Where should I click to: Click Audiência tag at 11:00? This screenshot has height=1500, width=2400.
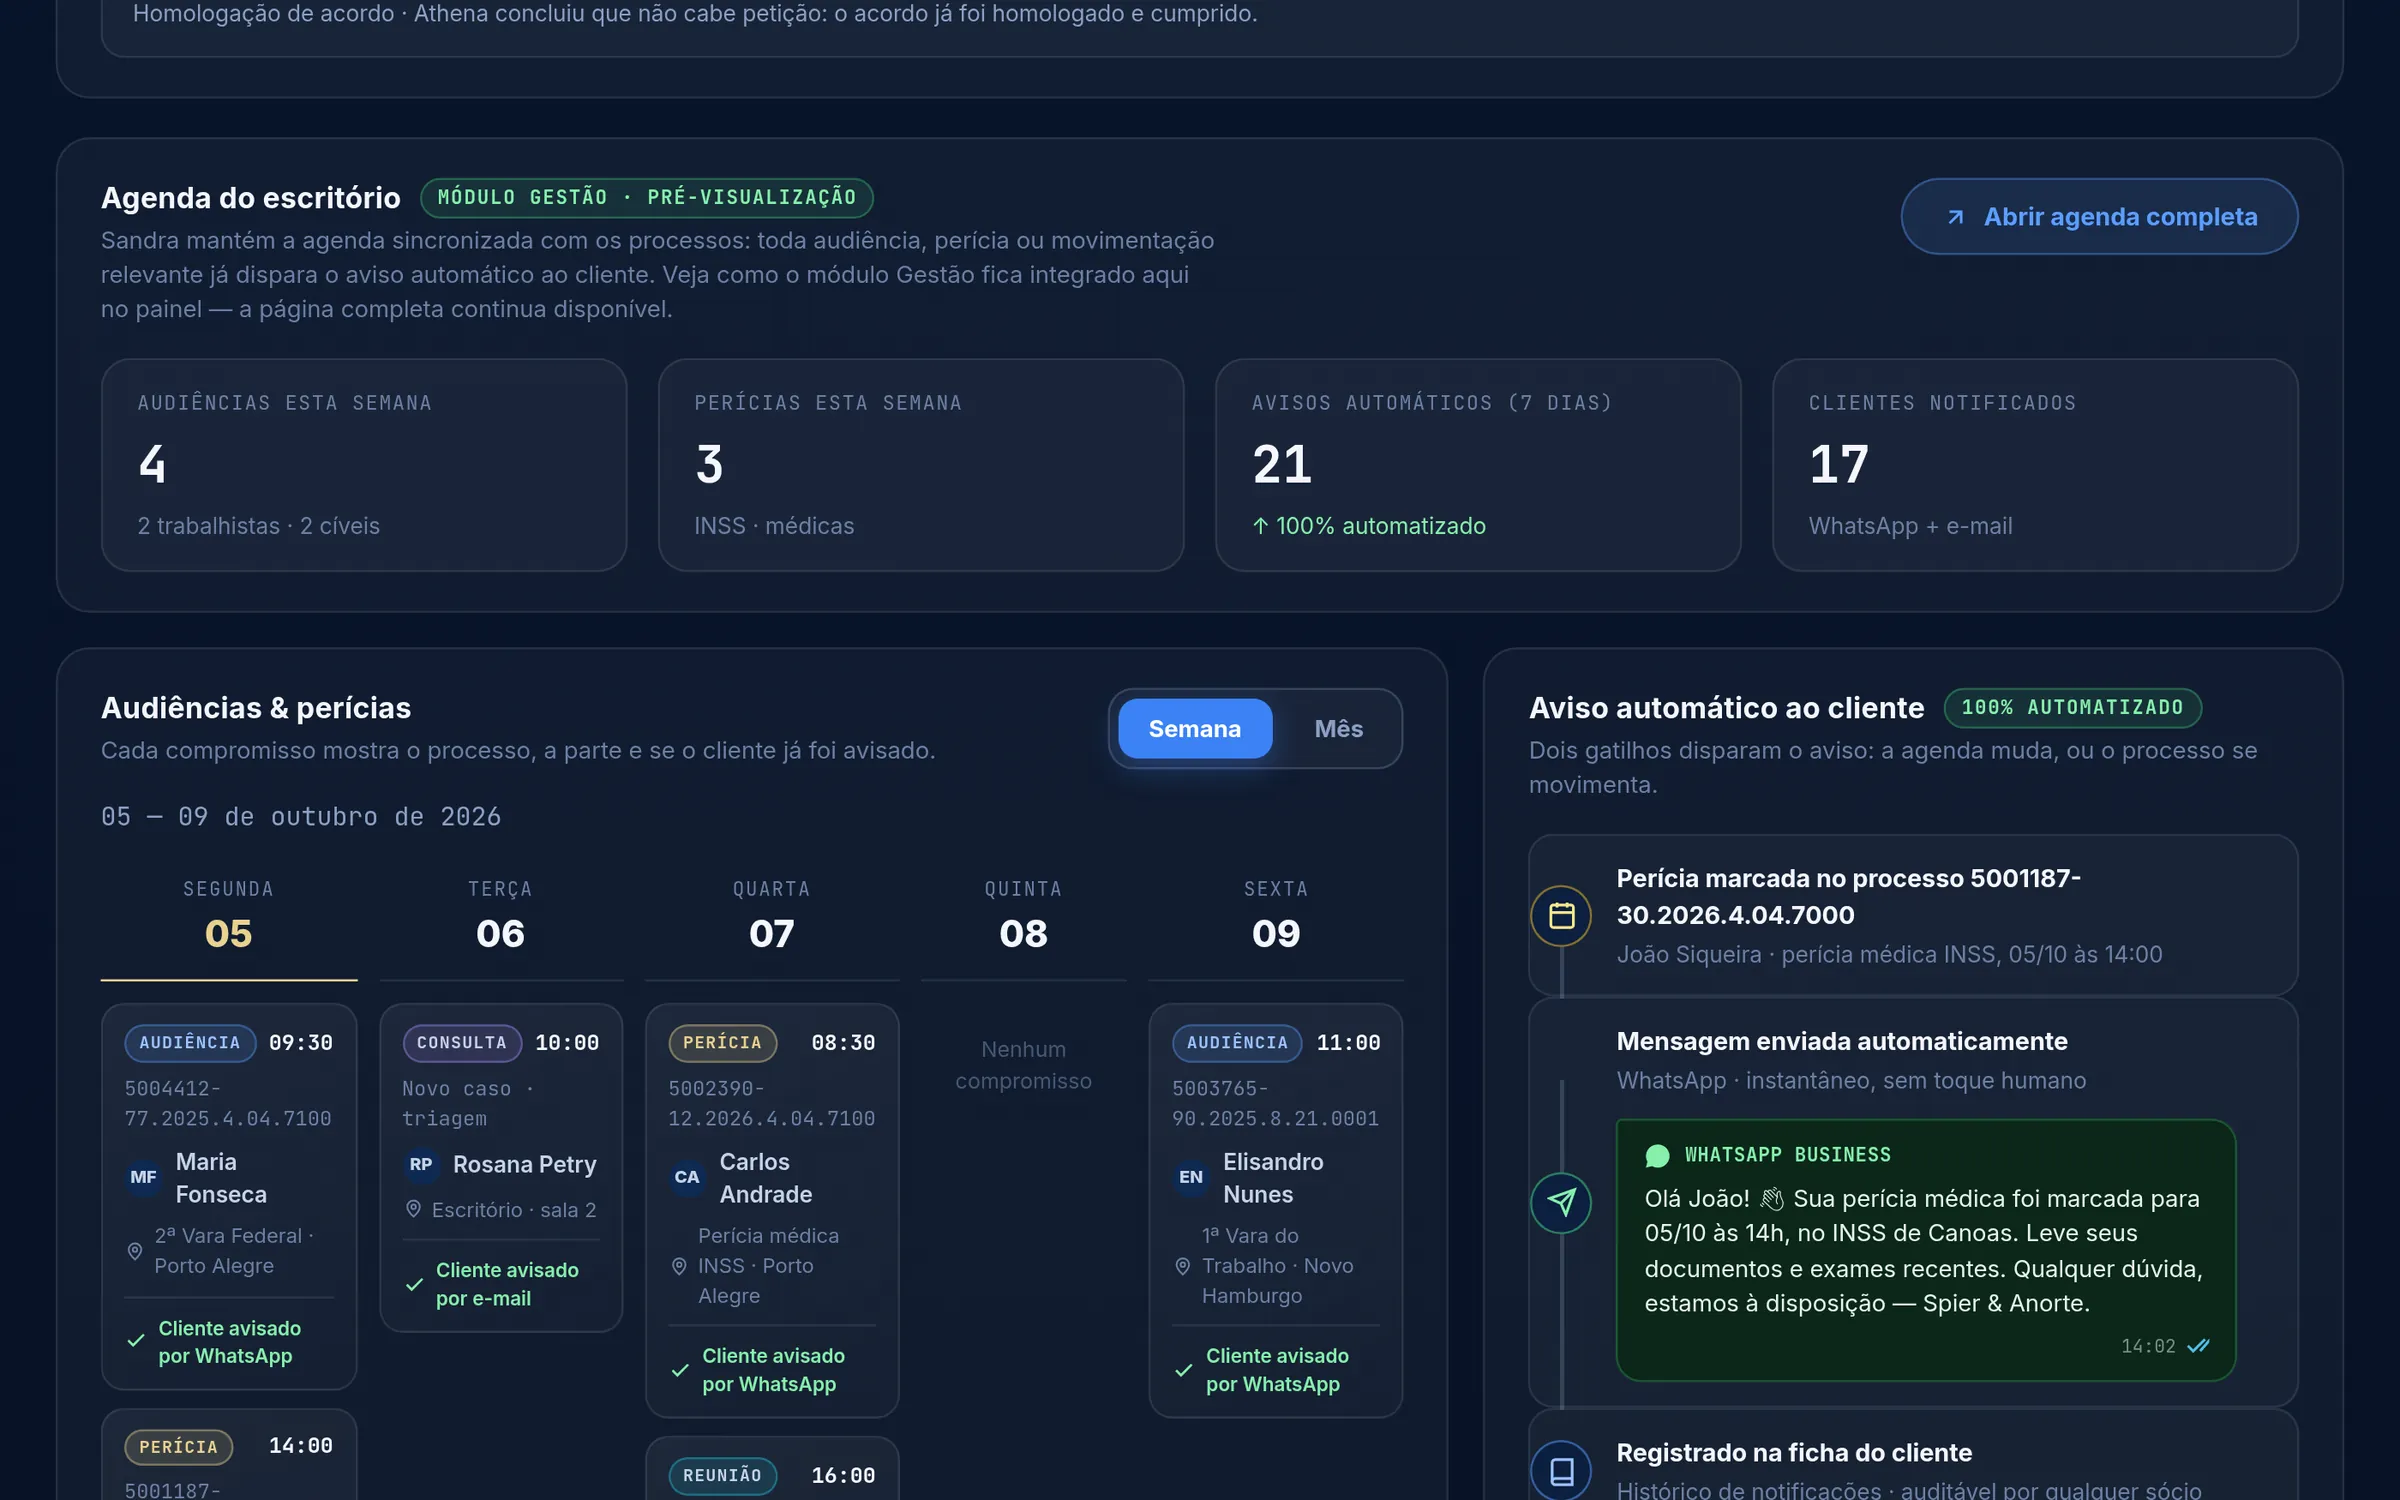coord(1238,1043)
